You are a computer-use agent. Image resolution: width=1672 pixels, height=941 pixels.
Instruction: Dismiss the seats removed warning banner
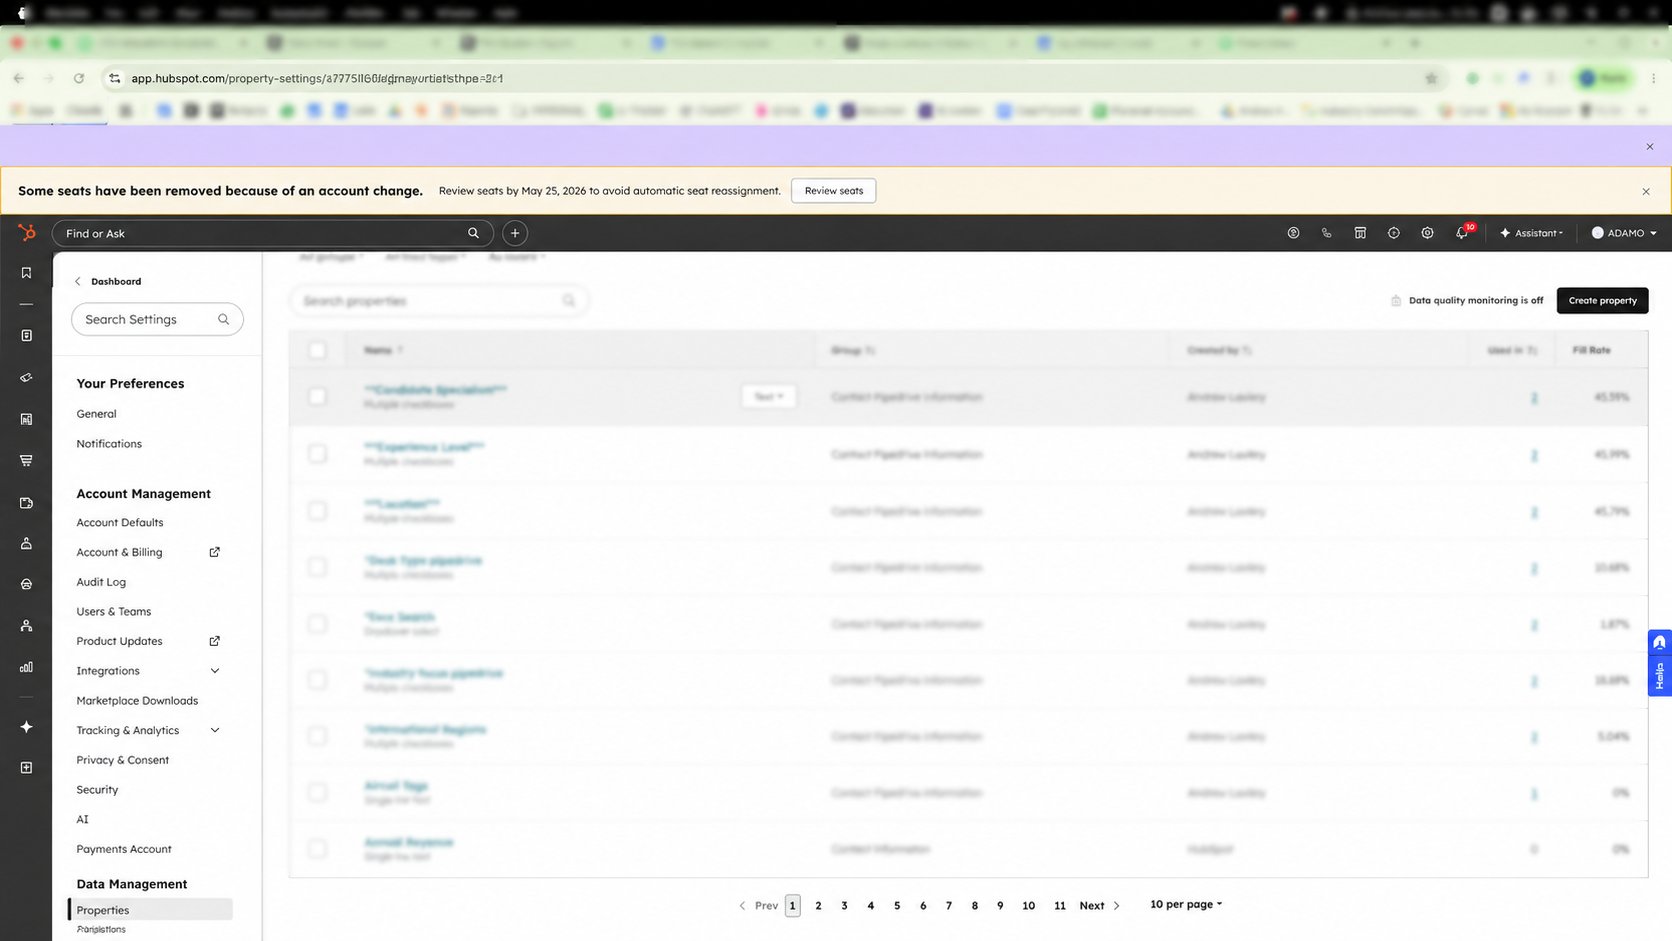1646,191
